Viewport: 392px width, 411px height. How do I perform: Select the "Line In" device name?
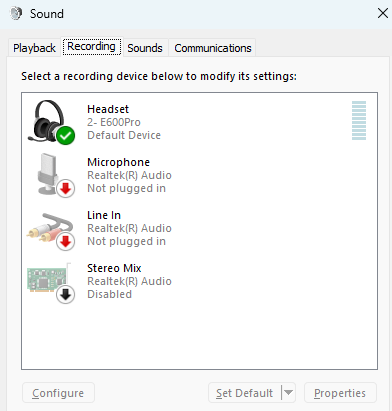pyautogui.click(x=104, y=215)
